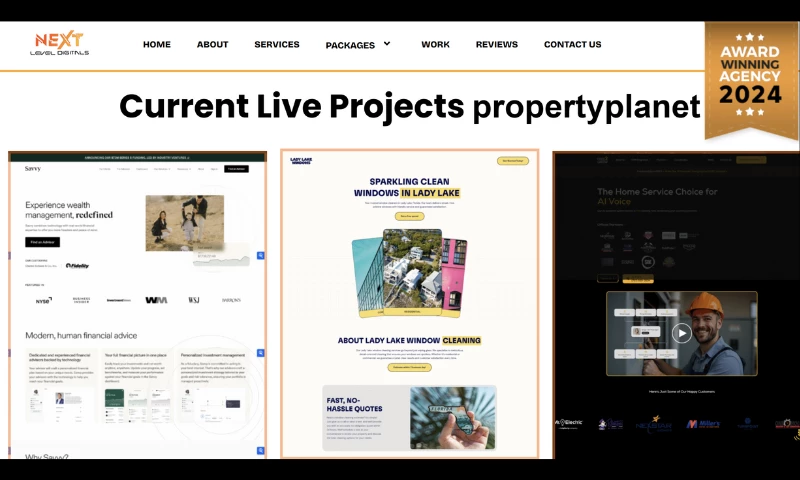Click the Find an Advisor button in Savvy preview
The width and height of the screenshot is (800, 480).
click(x=43, y=242)
